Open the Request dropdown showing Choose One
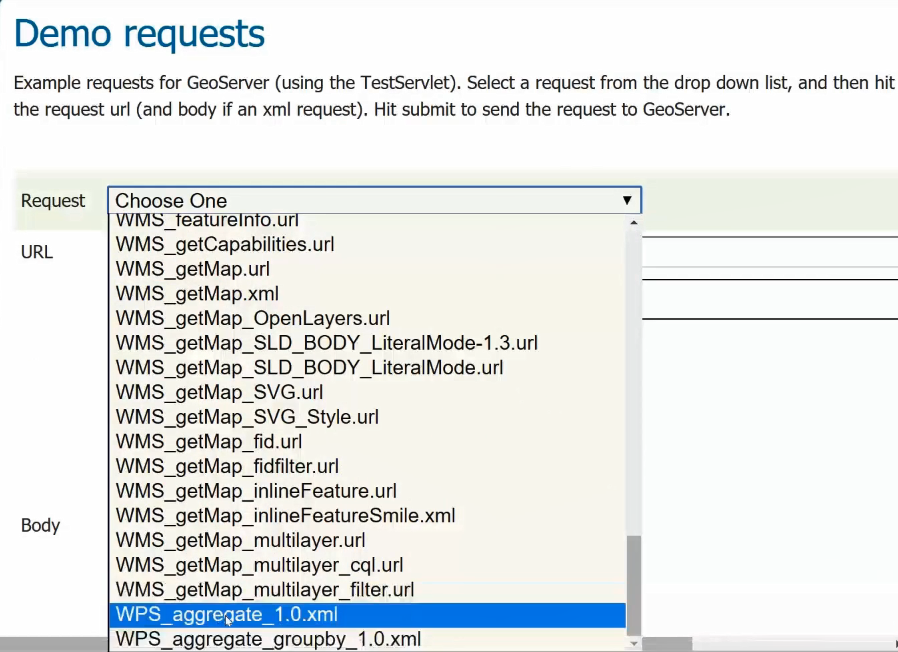 [x=375, y=201]
